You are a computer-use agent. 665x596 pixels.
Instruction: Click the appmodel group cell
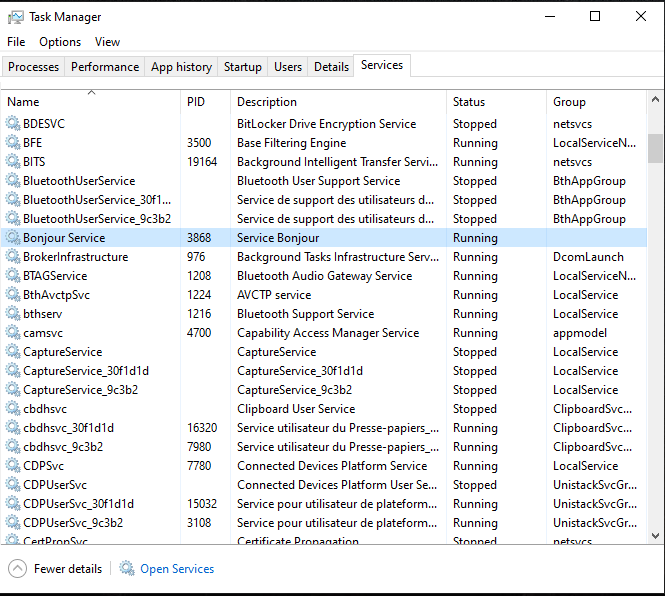[580, 333]
